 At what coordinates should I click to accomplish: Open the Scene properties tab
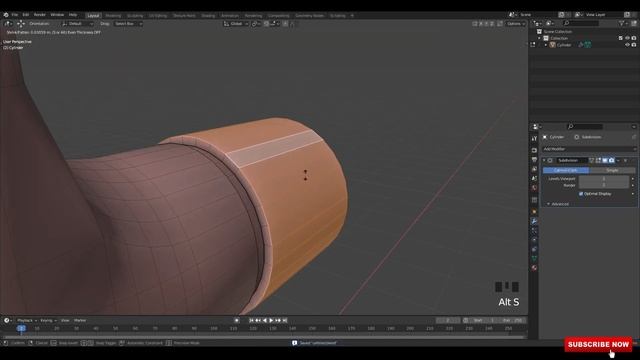534,178
